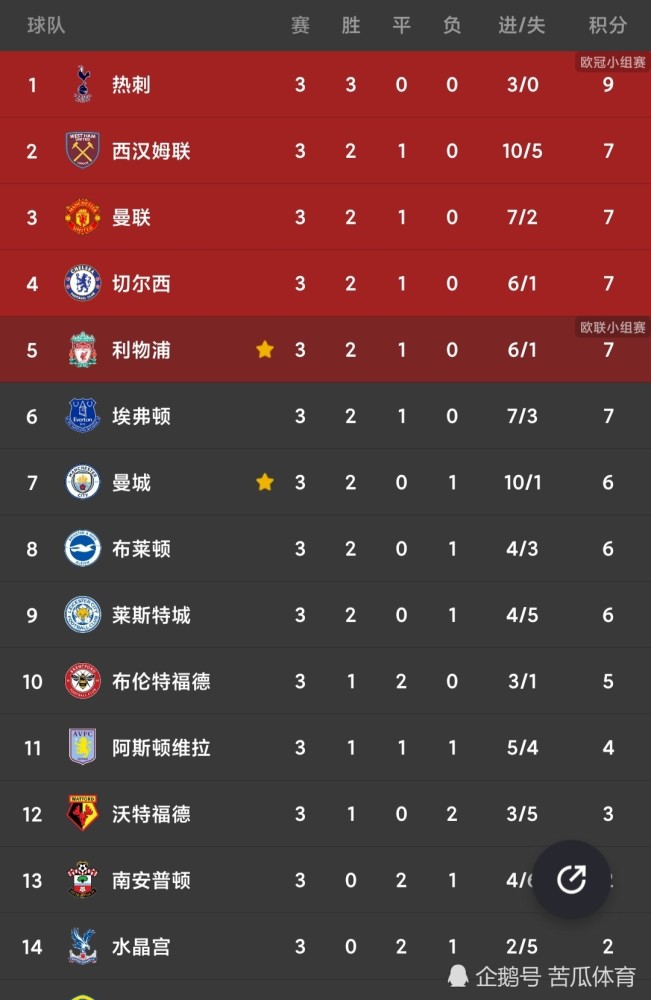Tap the 欧冠小组赛 label tag

point(613,62)
